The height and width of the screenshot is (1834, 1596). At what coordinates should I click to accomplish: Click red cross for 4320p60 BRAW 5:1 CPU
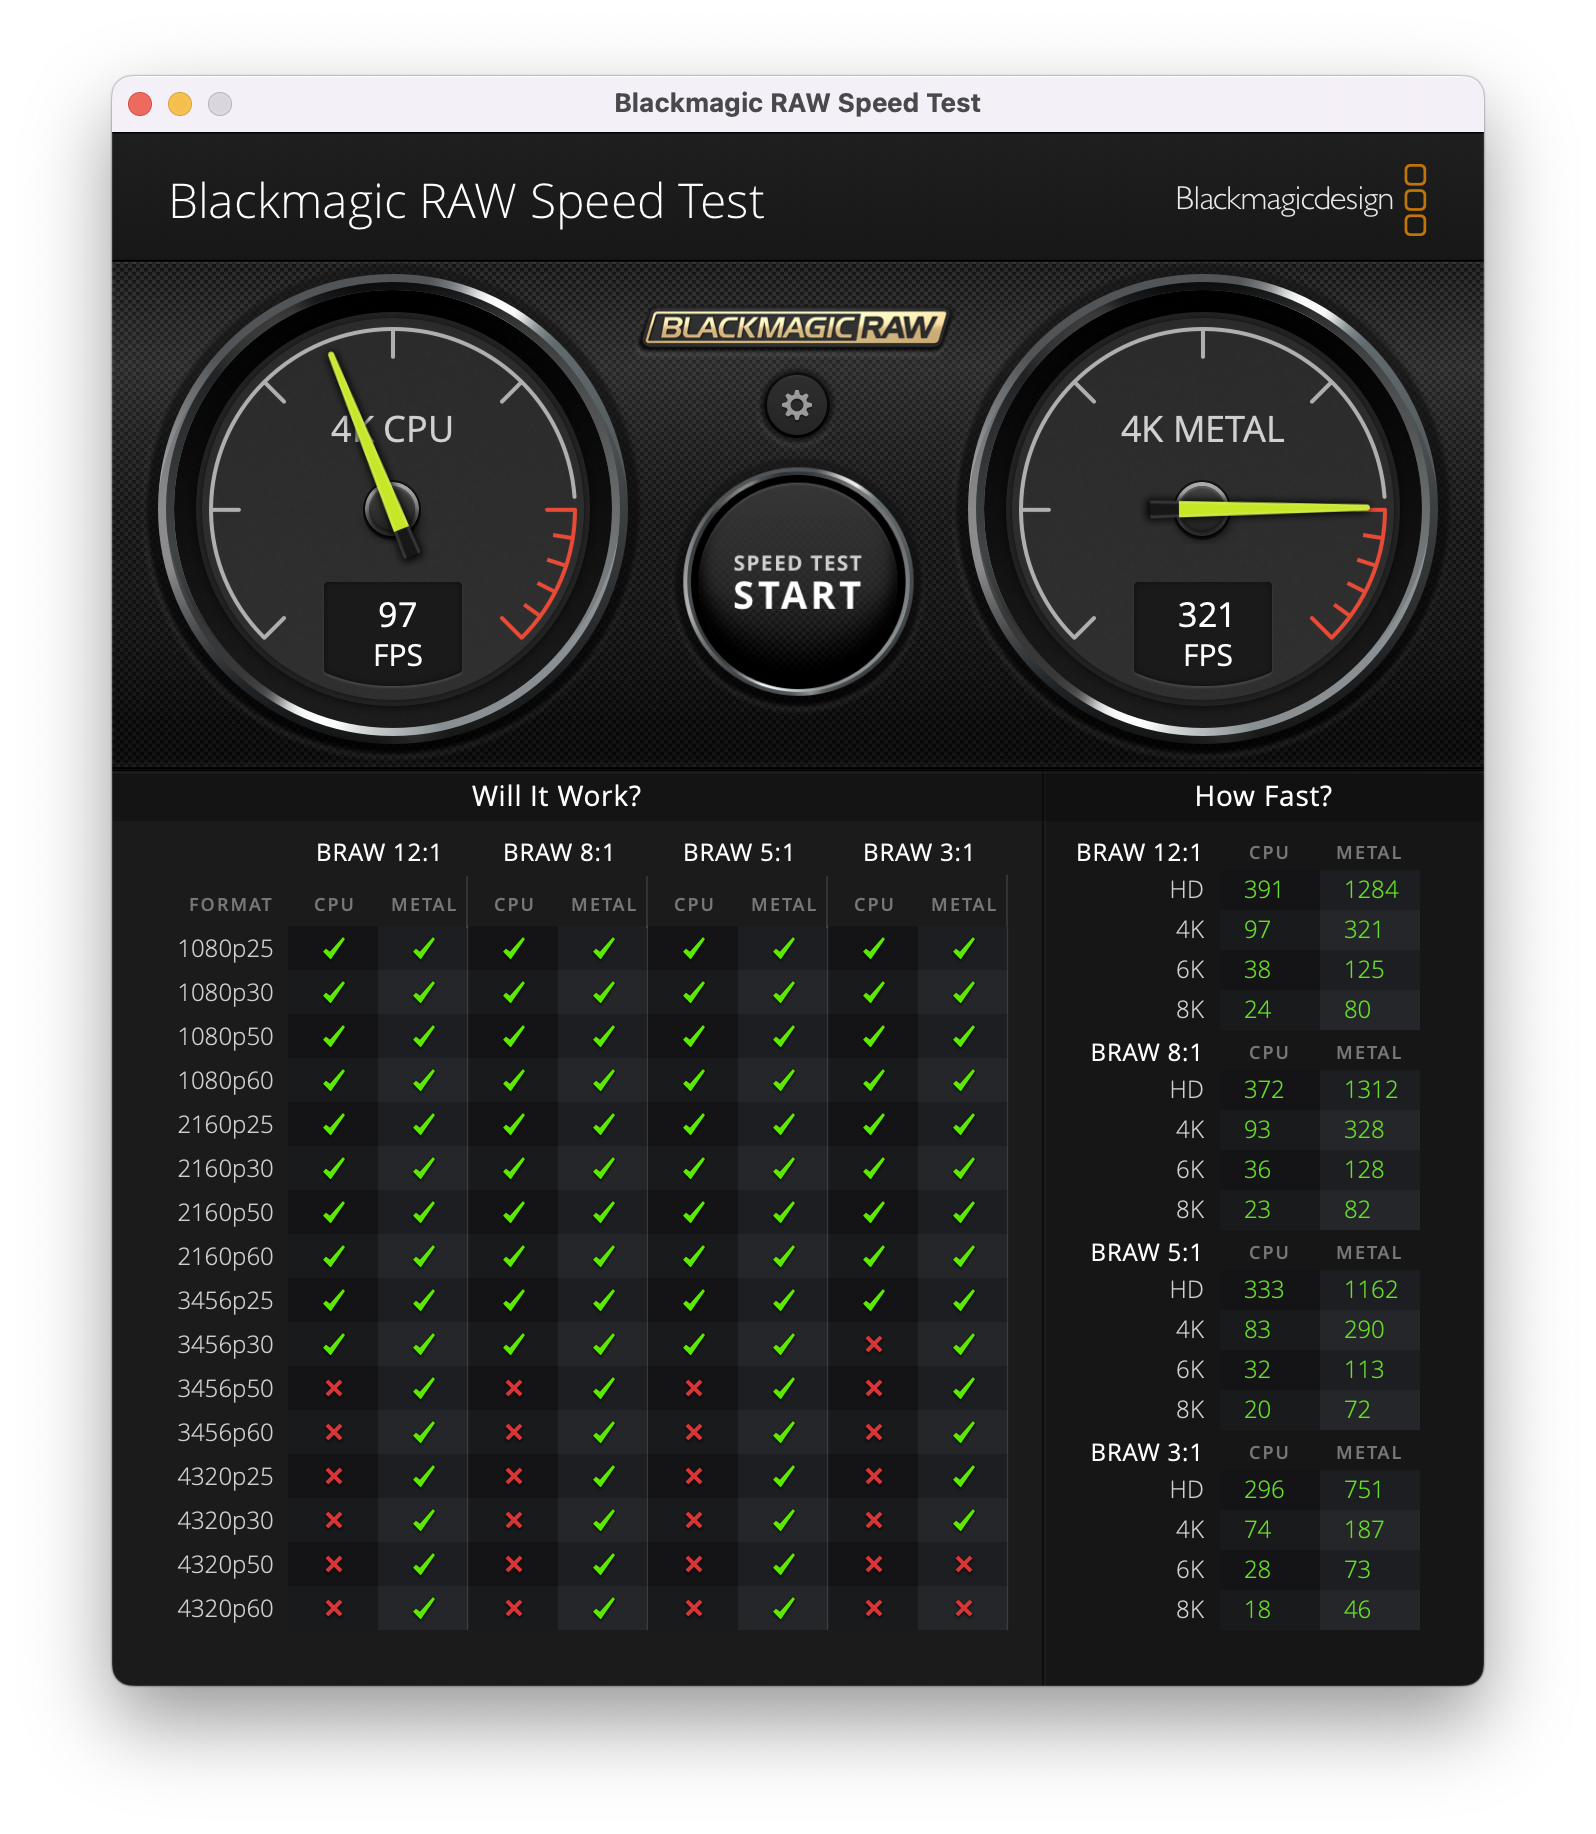pos(694,1608)
